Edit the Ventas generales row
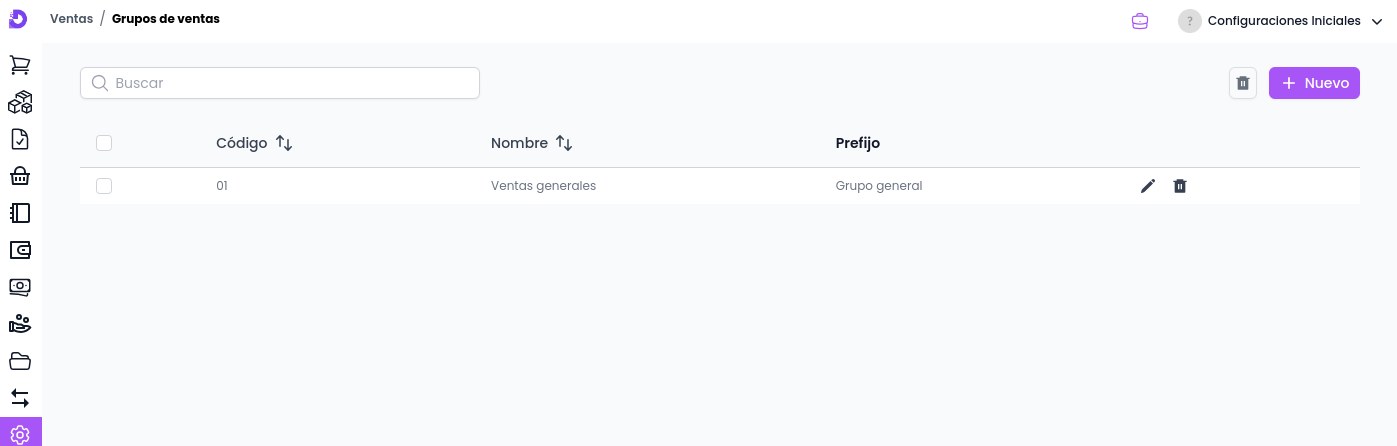The height and width of the screenshot is (446, 1397). 1148,186
